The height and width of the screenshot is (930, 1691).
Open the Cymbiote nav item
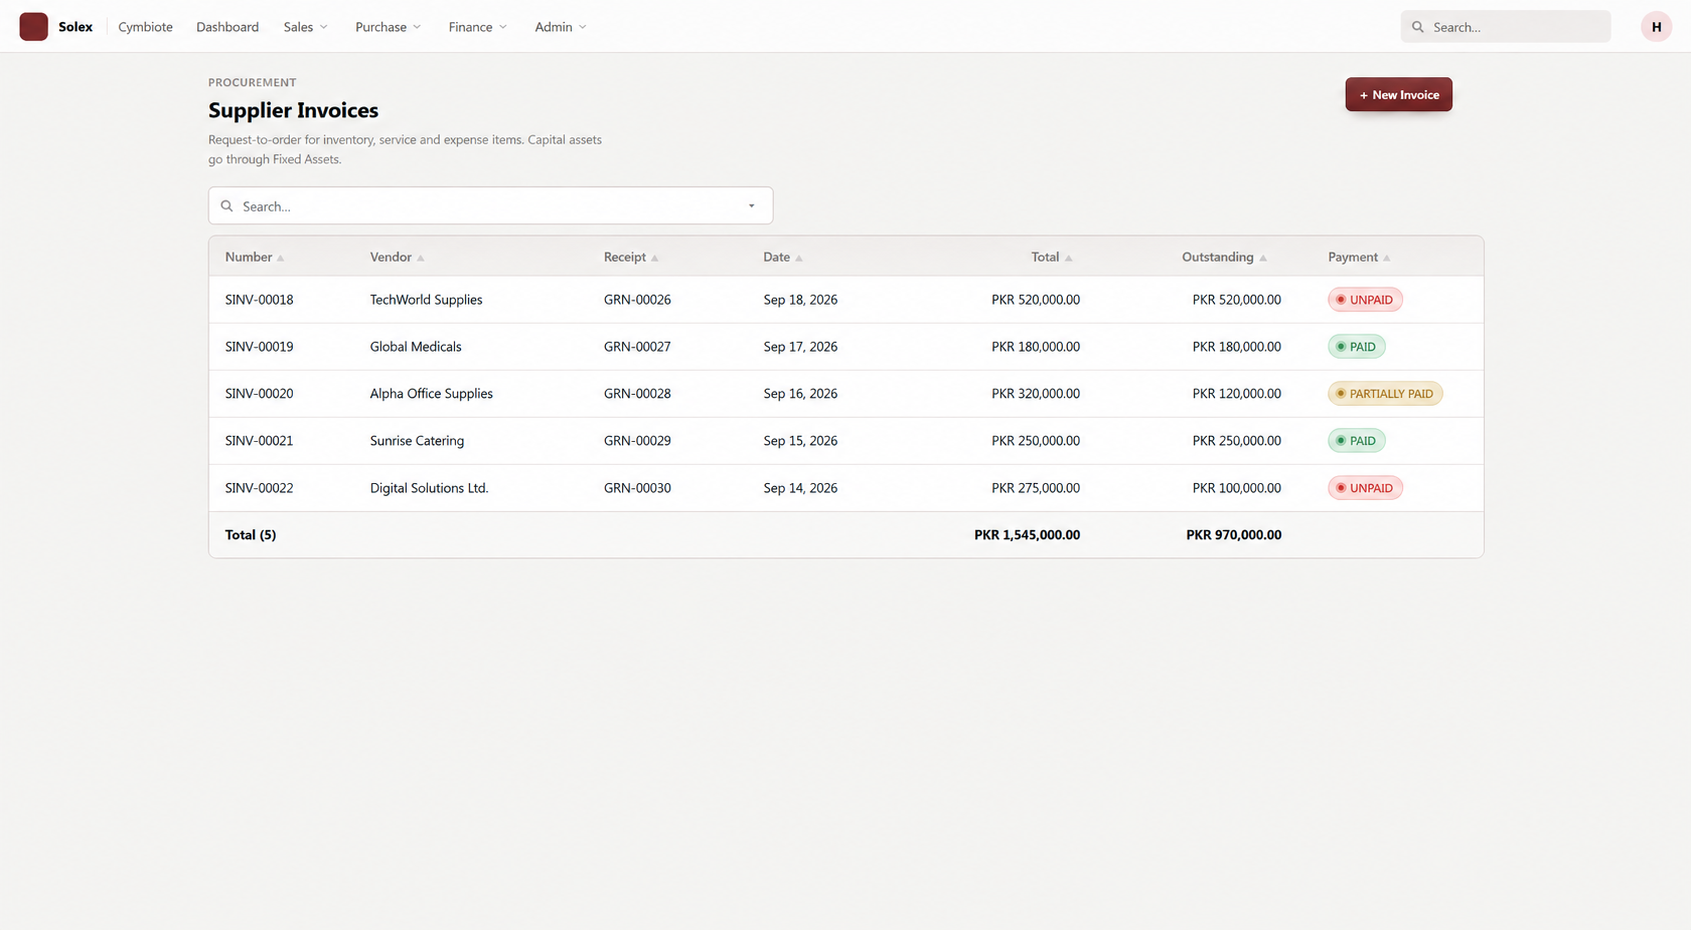[x=145, y=27]
